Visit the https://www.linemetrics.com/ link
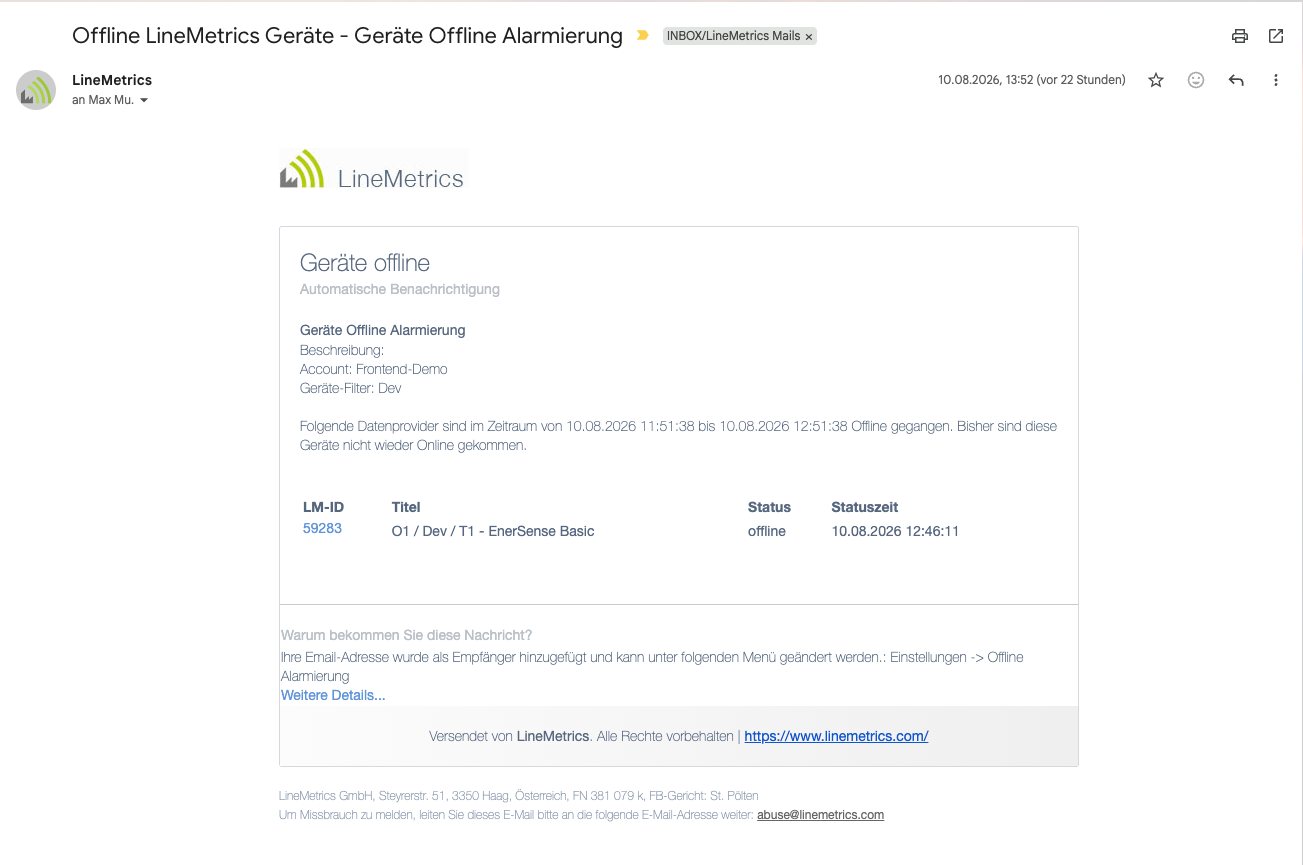The width and height of the screenshot is (1303, 865). pos(836,736)
